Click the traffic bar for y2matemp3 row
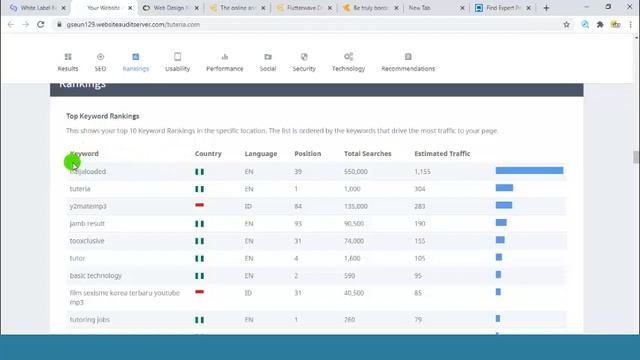Screen dimensions: 640x360 click(x=504, y=205)
